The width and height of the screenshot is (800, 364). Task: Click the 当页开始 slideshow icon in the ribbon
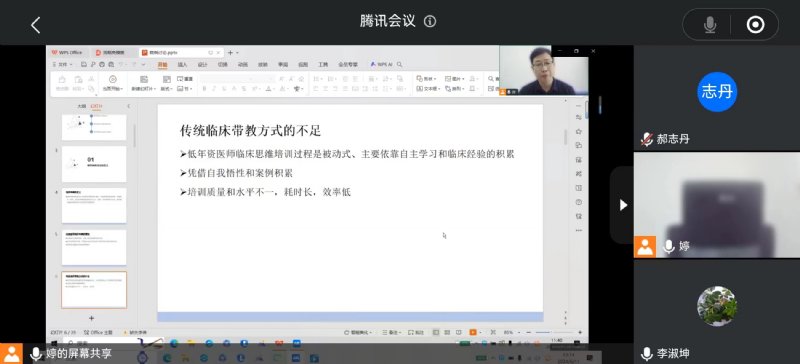point(113,84)
